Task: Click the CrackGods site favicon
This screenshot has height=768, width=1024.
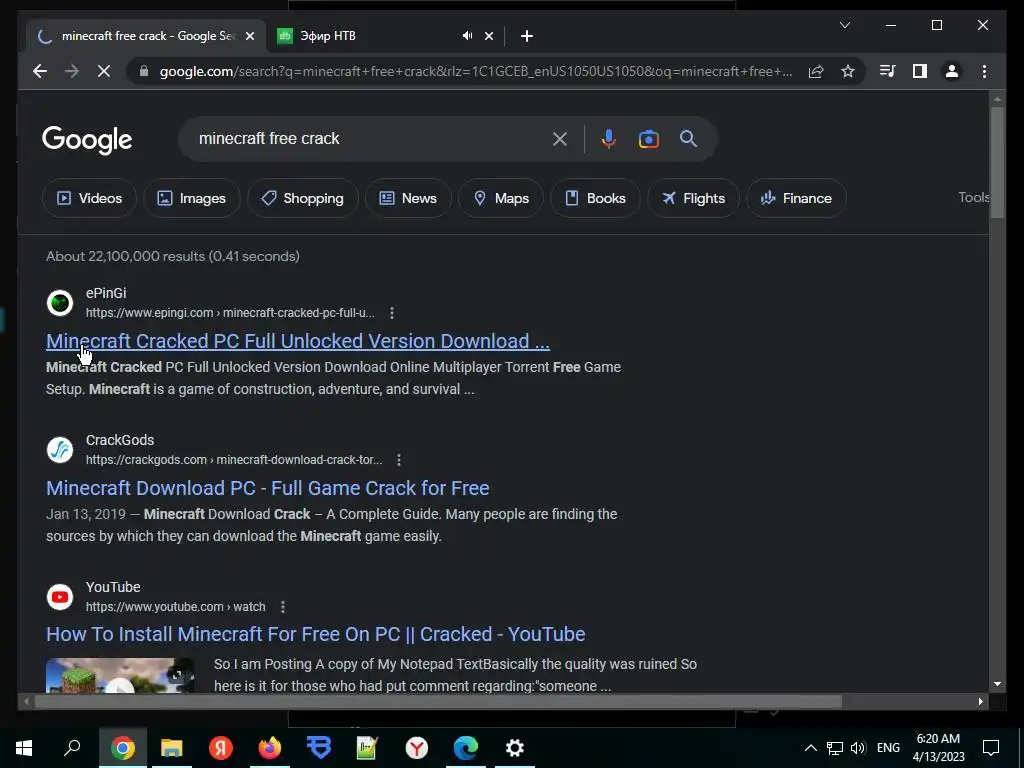Action: tap(60, 450)
